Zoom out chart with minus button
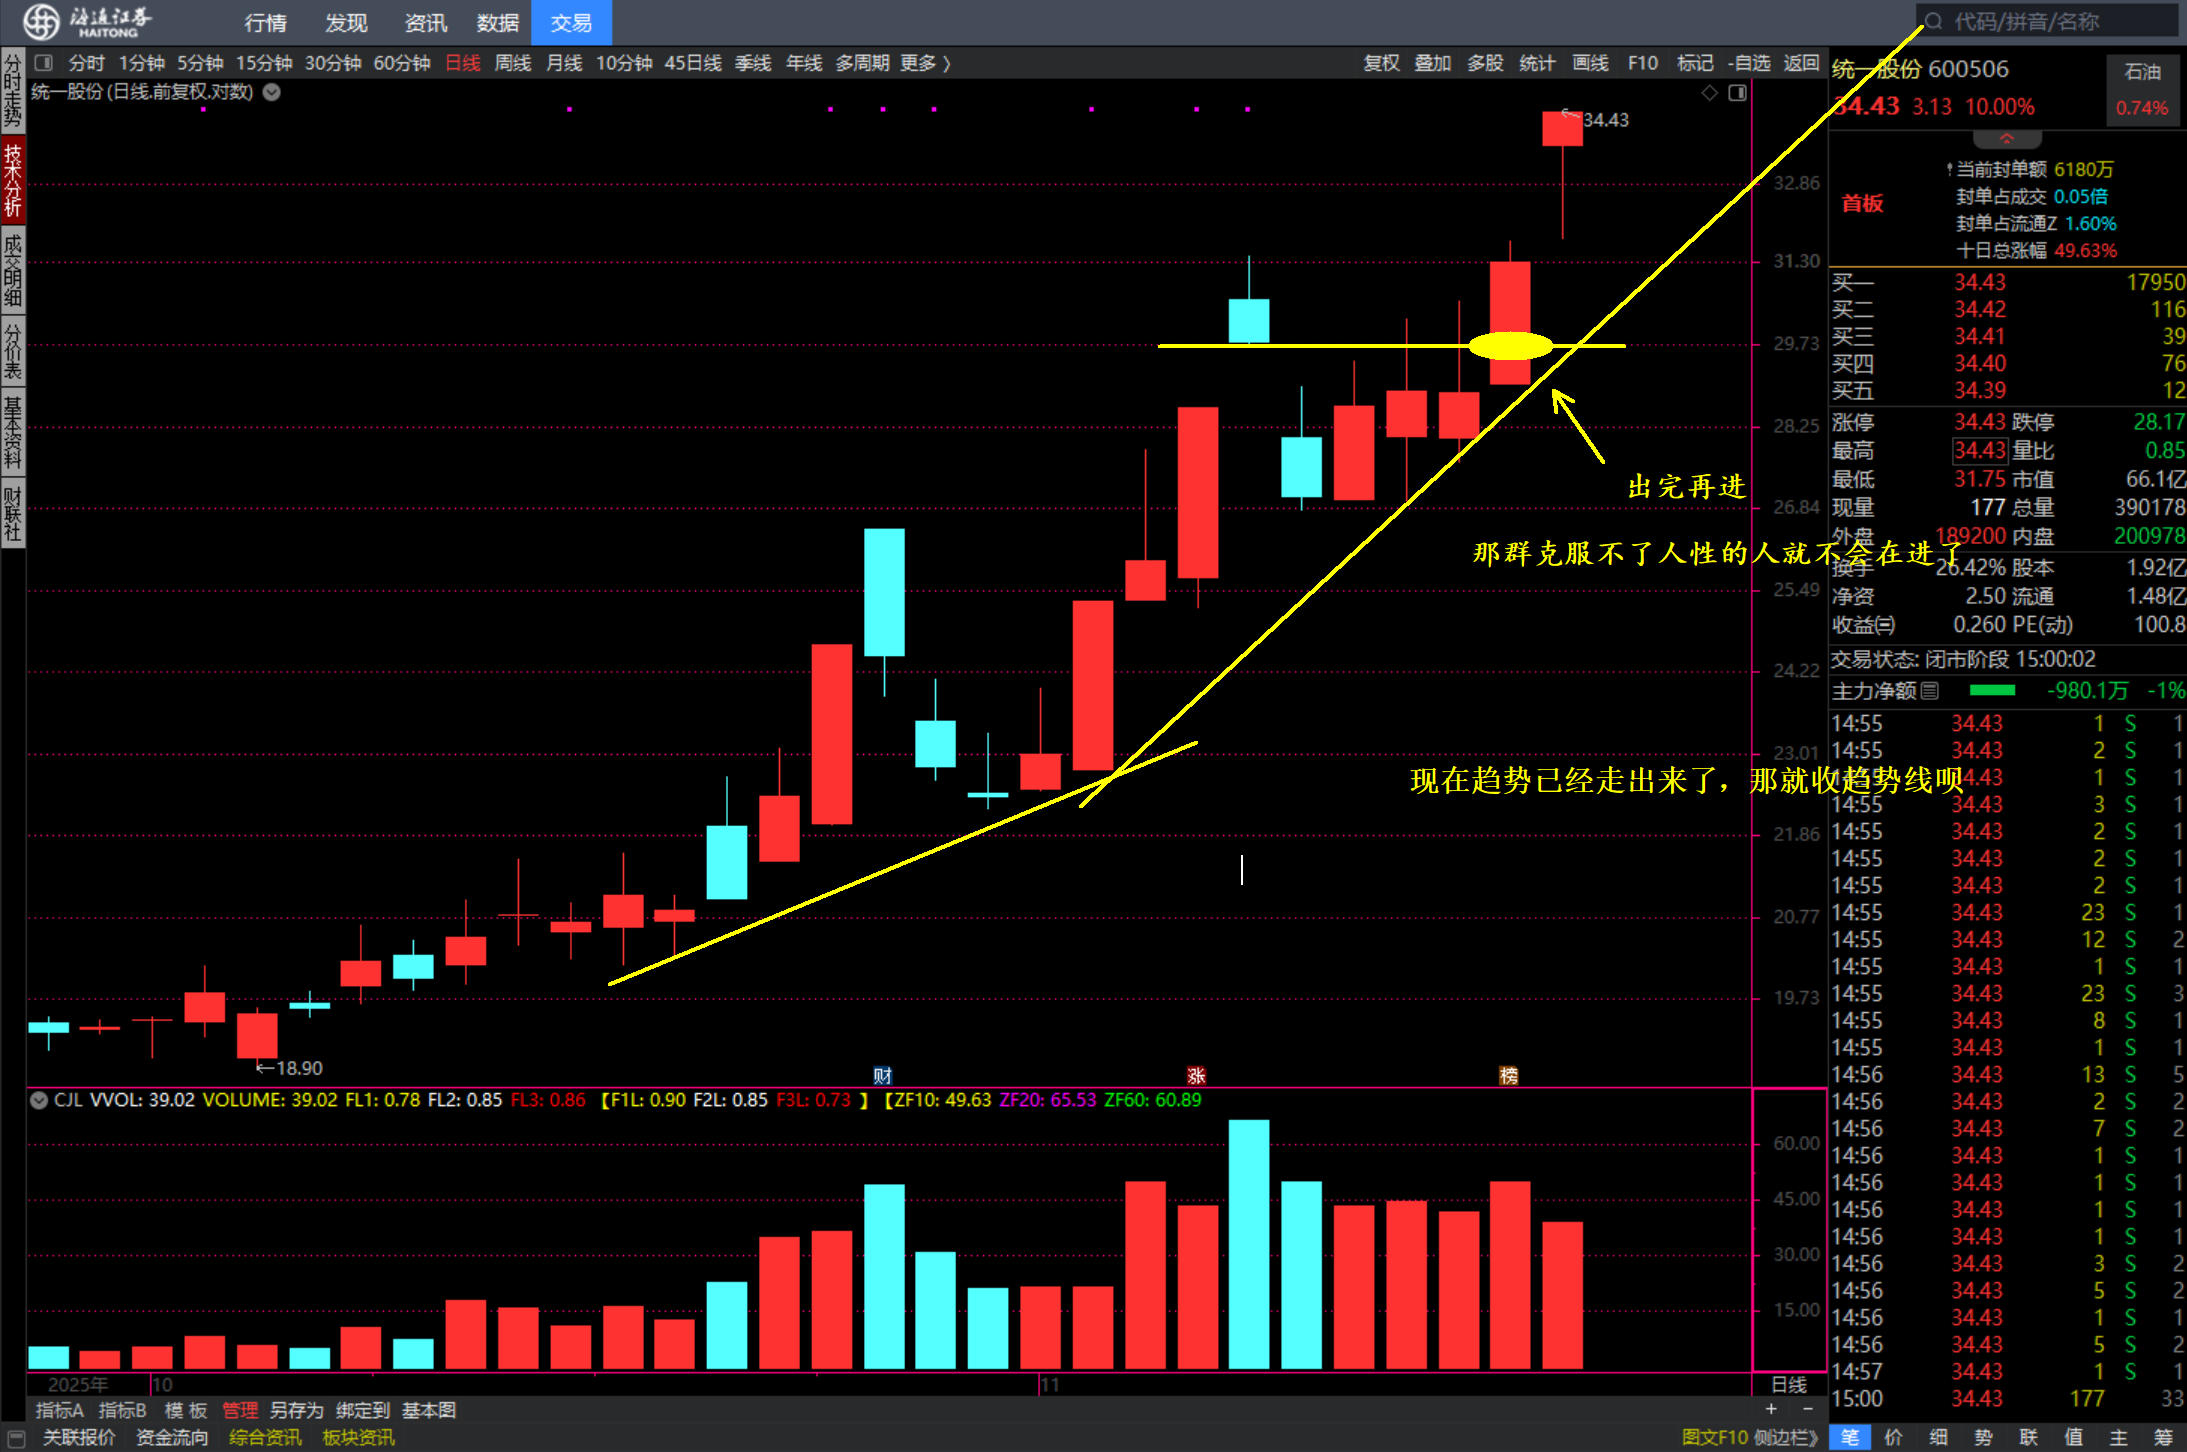 [x=1807, y=1409]
